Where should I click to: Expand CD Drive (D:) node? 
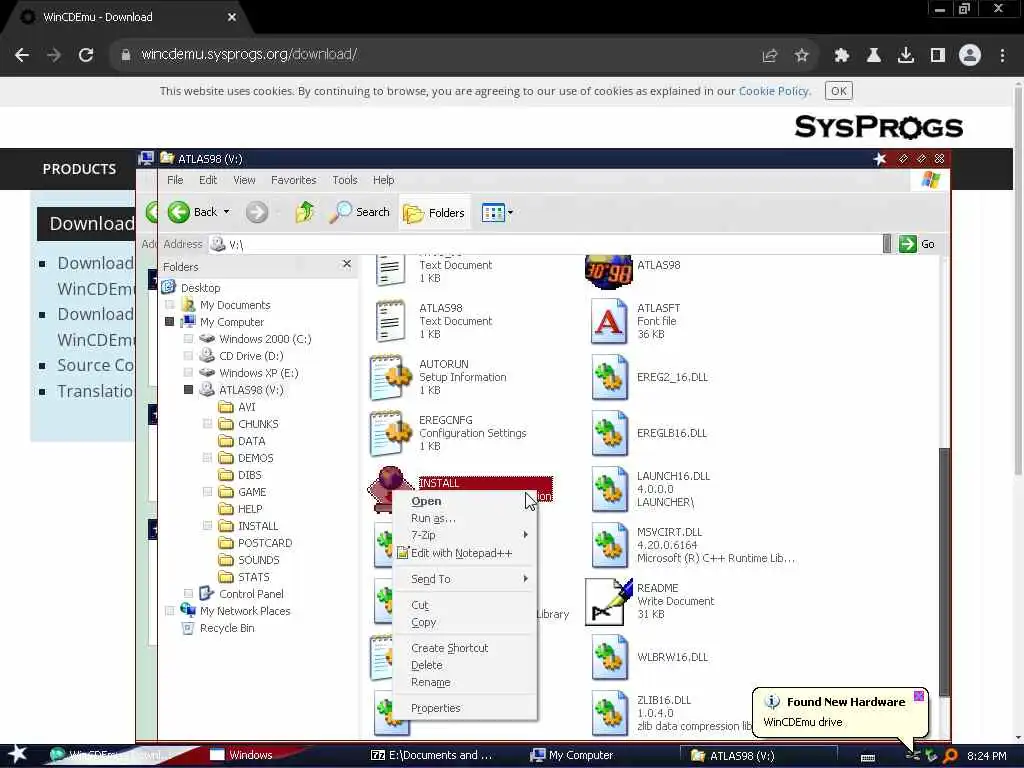click(x=188, y=356)
